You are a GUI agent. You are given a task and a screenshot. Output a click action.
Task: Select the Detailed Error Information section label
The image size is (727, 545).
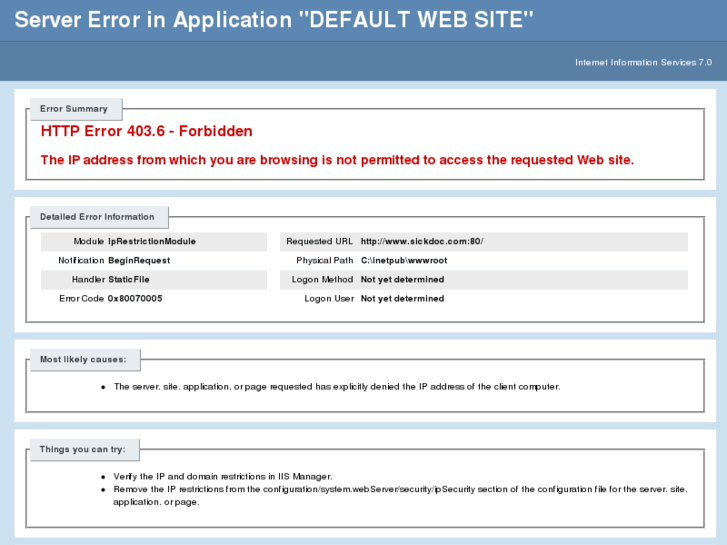(97, 217)
